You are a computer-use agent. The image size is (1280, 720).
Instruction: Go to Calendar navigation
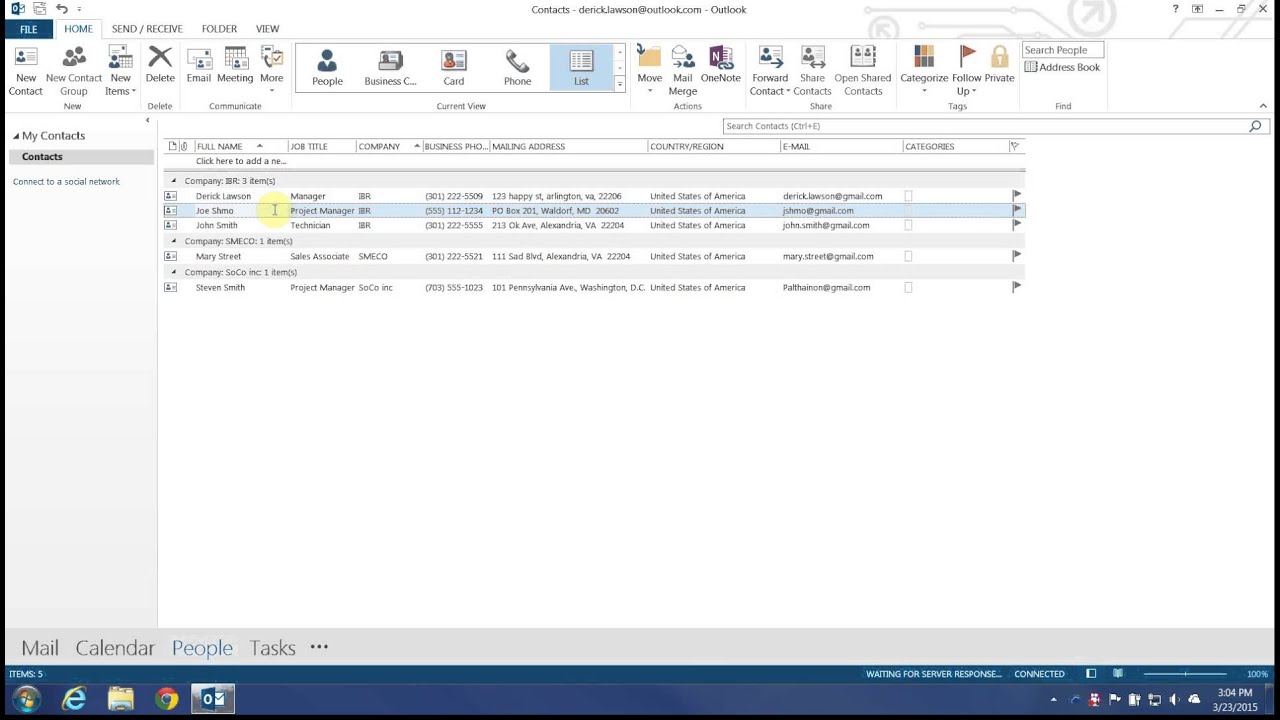pos(115,648)
